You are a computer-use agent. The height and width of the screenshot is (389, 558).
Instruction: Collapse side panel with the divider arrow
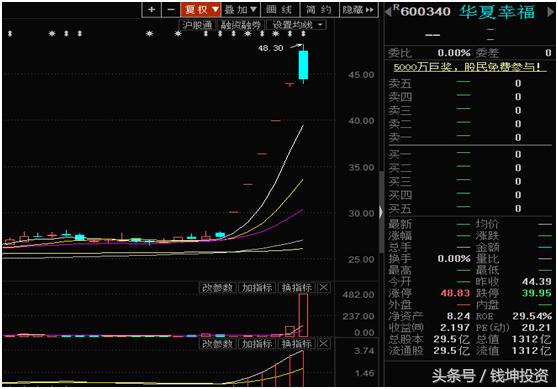pos(381,212)
